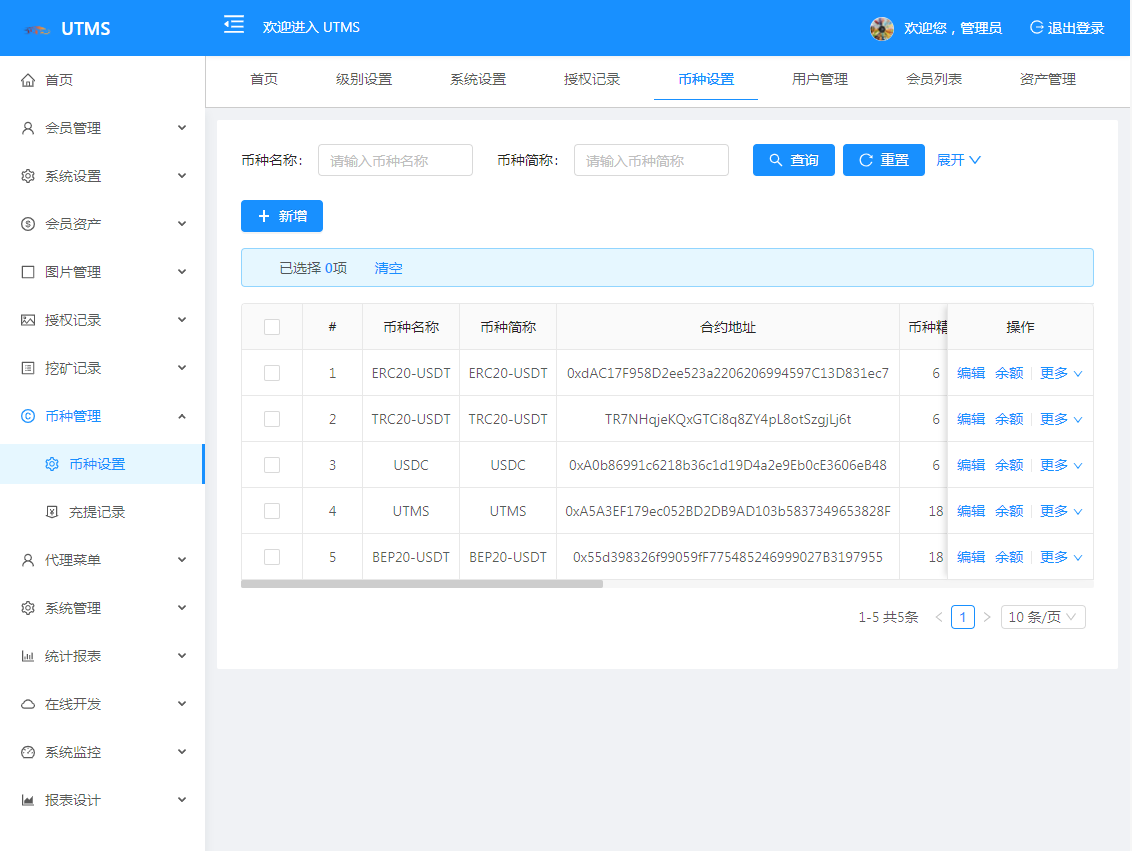Click the admin avatar picture

881,28
